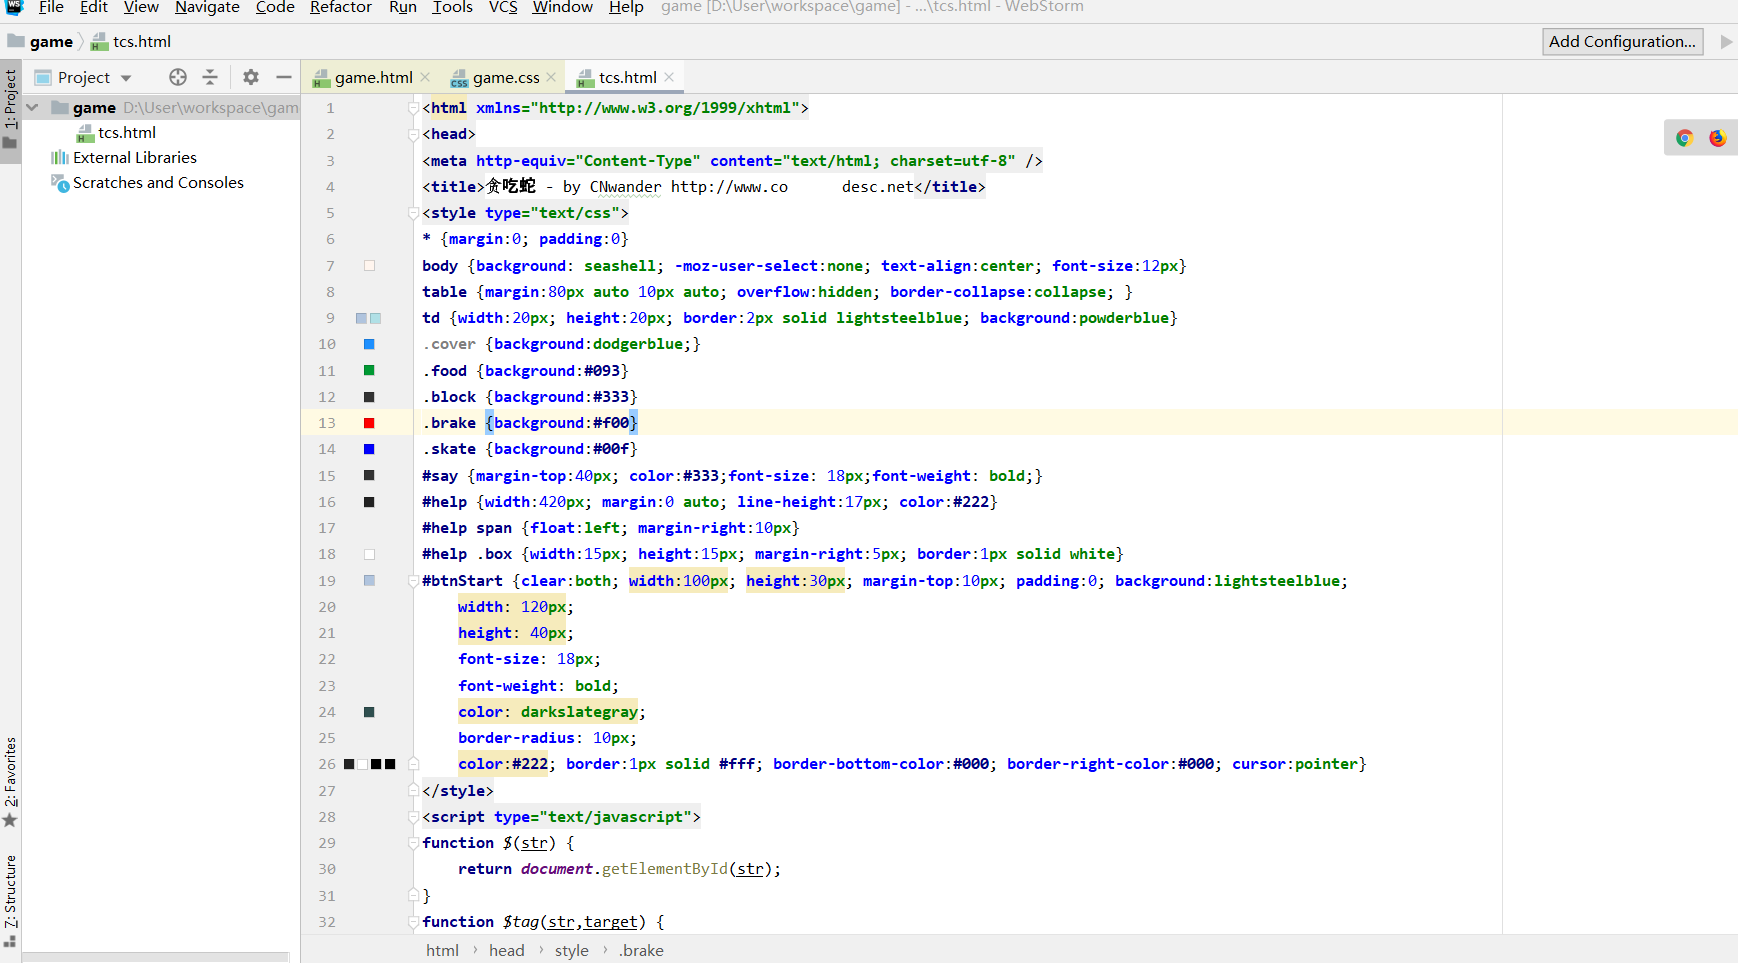Image resolution: width=1738 pixels, height=963 pixels.
Task: Click 'getElementById' in the code
Action: [665, 869]
